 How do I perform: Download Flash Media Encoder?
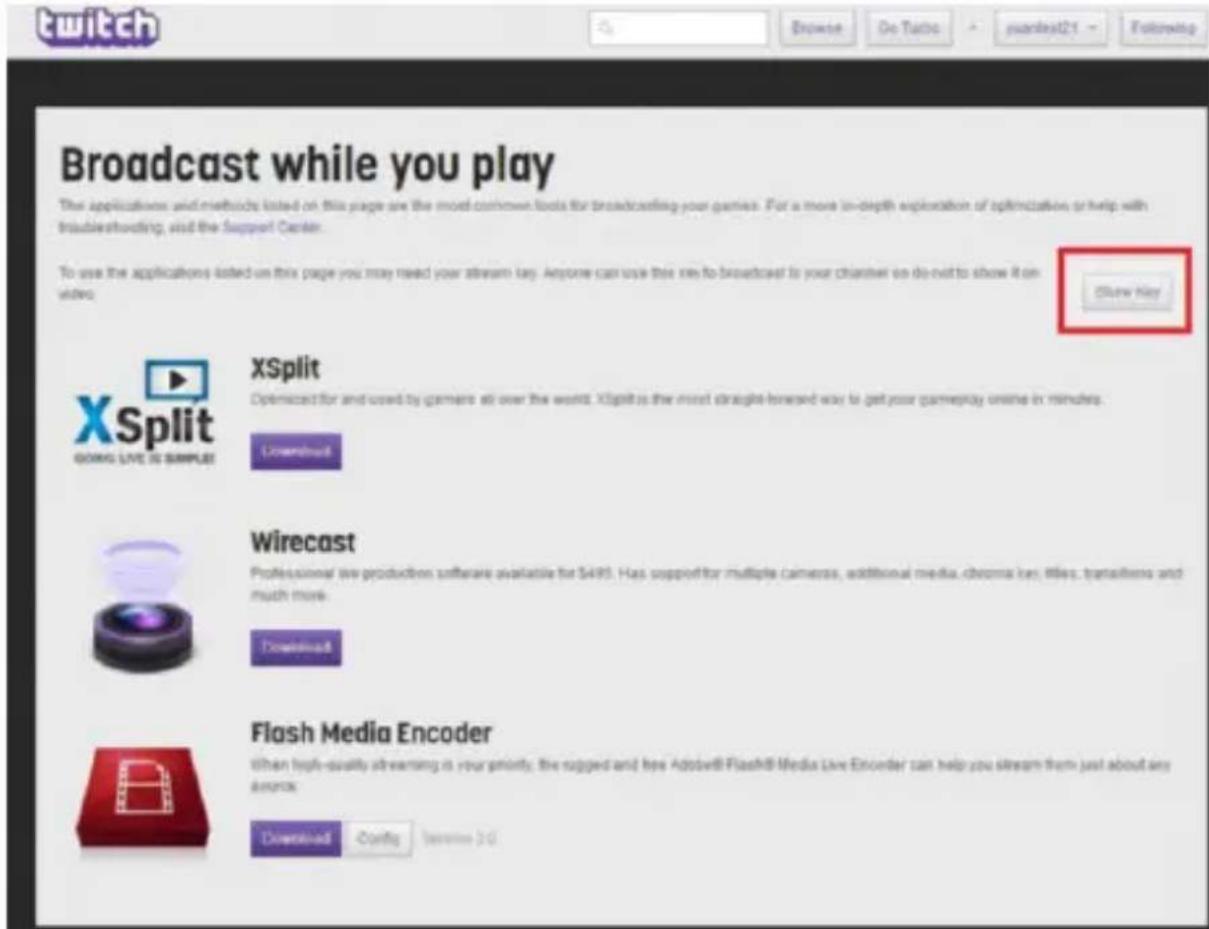click(295, 840)
